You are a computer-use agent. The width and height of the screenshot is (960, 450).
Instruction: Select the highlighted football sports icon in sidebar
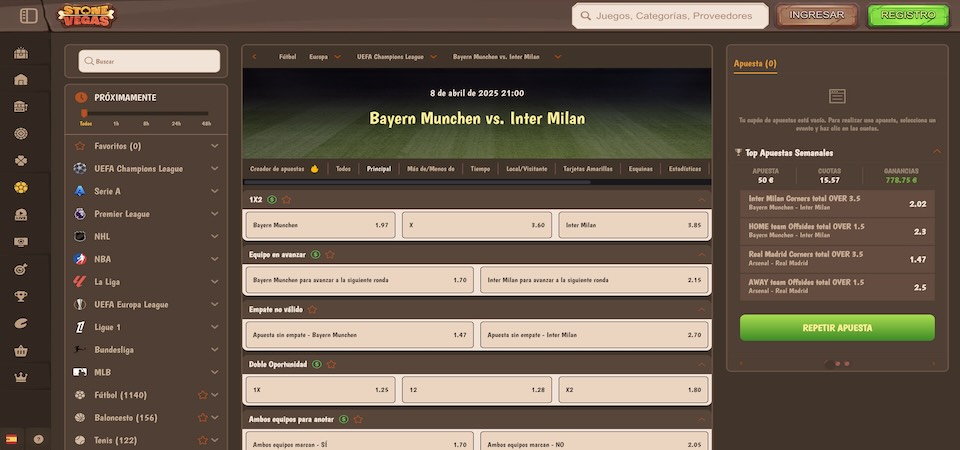click(x=21, y=187)
